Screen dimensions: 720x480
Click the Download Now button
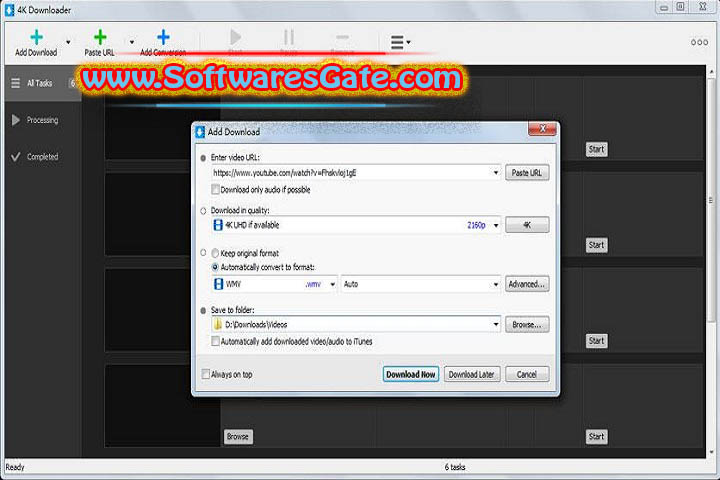pos(411,374)
